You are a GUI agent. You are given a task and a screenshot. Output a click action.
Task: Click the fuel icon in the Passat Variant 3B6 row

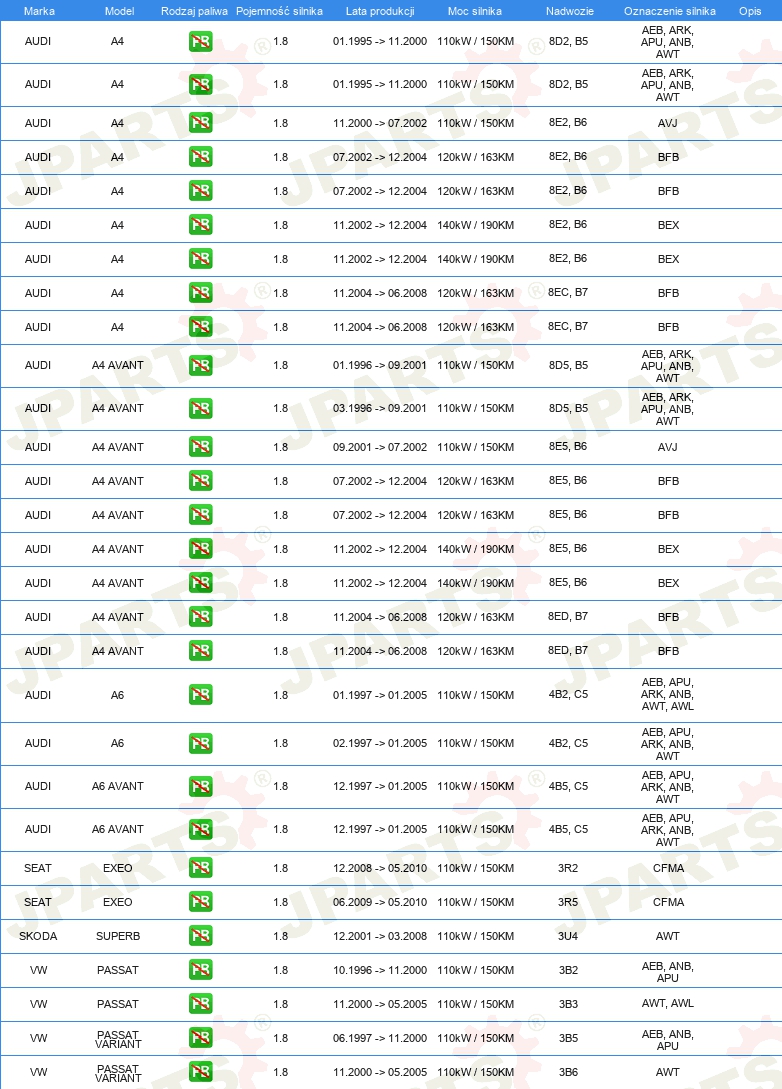coord(201,1072)
